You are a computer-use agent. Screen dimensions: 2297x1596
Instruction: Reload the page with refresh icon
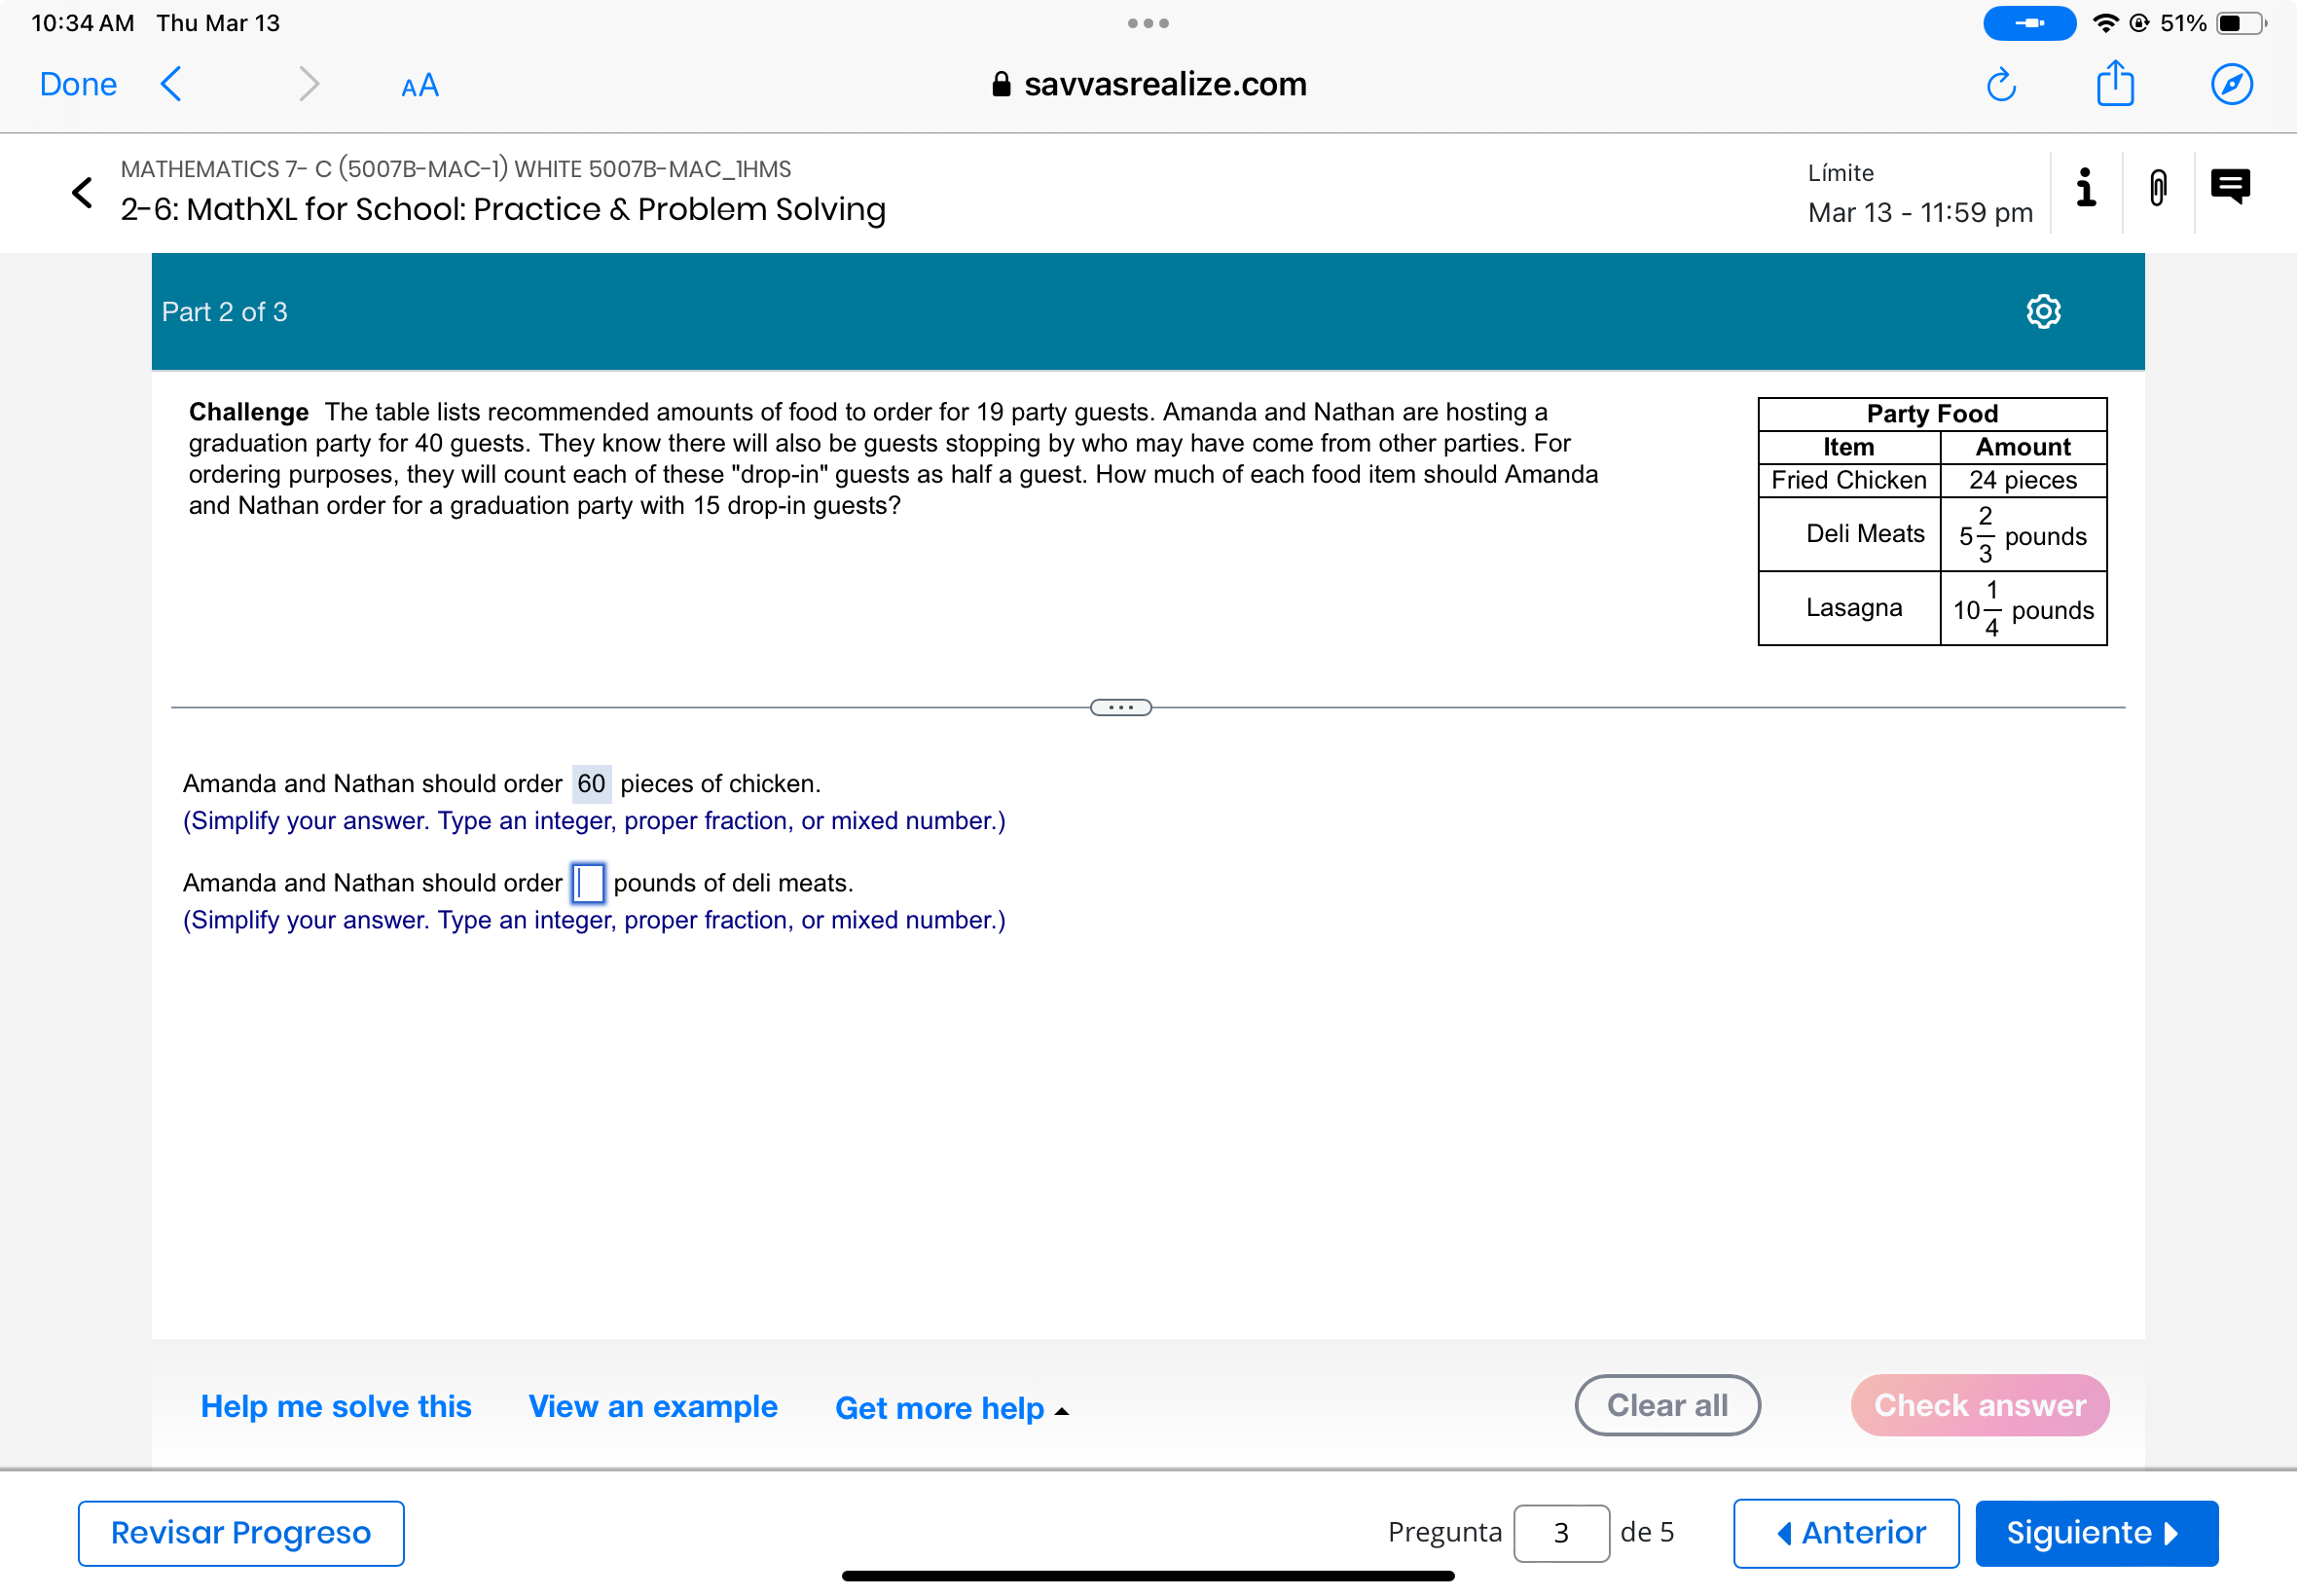(2000, 85)
